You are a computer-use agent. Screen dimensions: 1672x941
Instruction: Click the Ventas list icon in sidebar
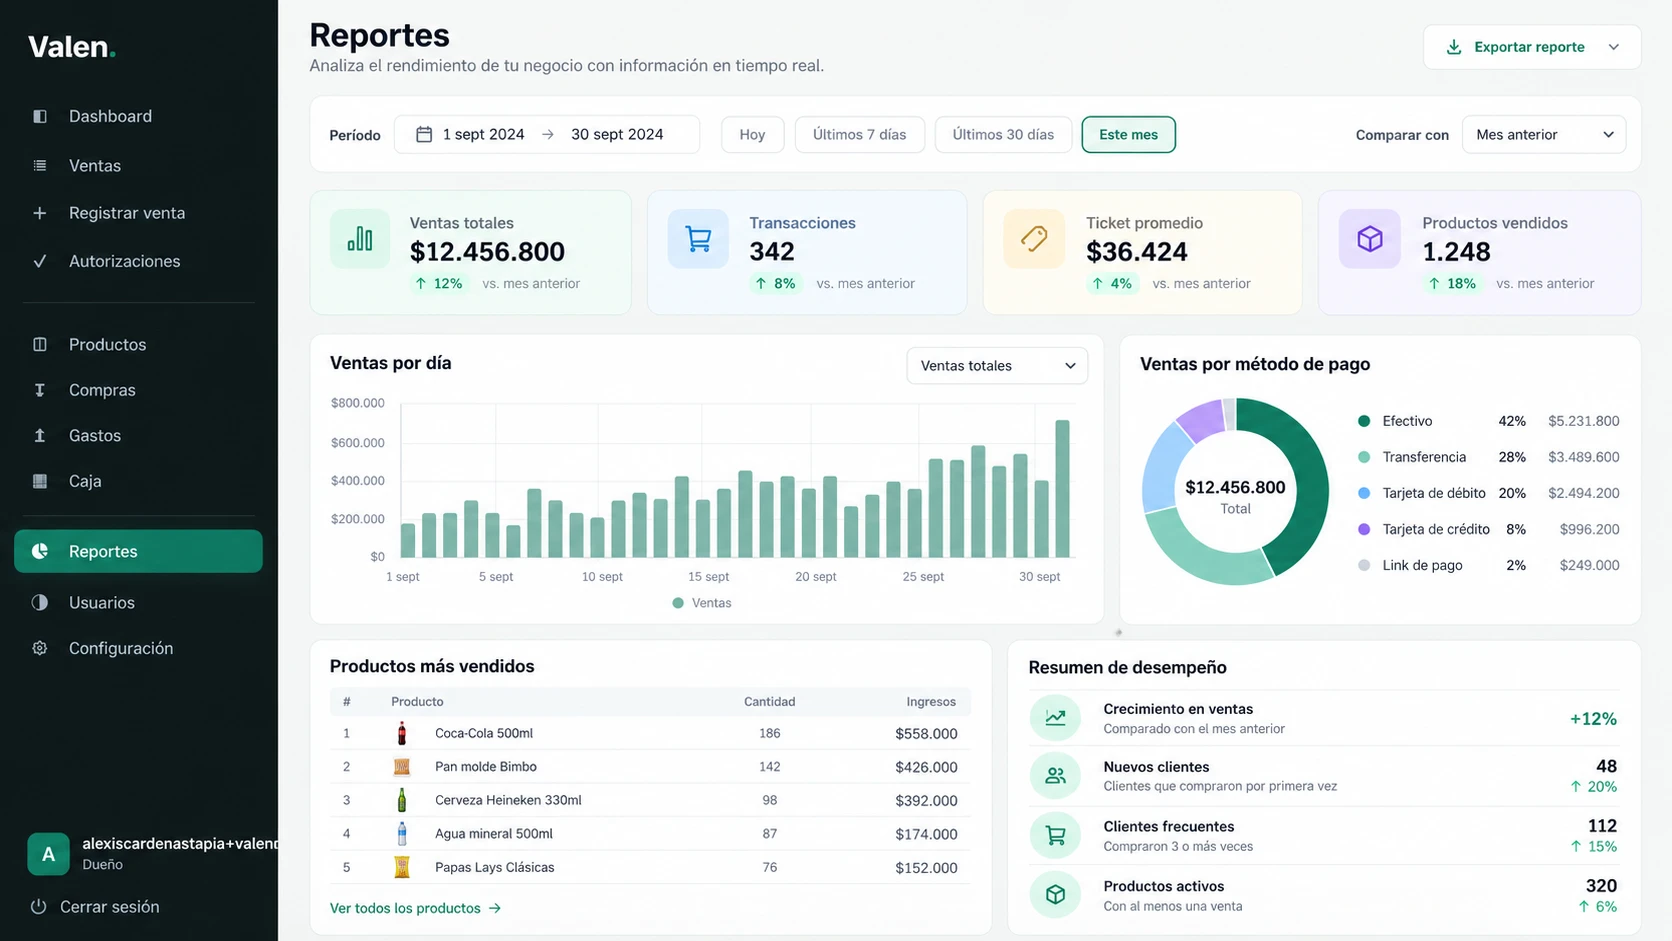point(40,165)
